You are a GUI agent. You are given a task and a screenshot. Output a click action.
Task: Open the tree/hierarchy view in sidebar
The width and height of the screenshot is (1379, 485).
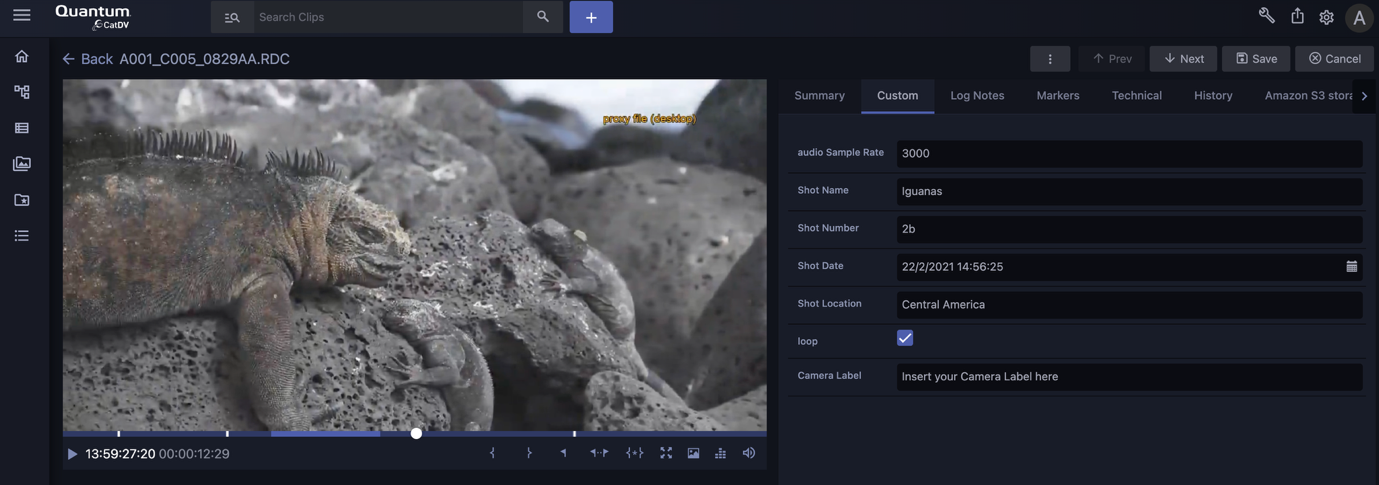click(21, 92)
